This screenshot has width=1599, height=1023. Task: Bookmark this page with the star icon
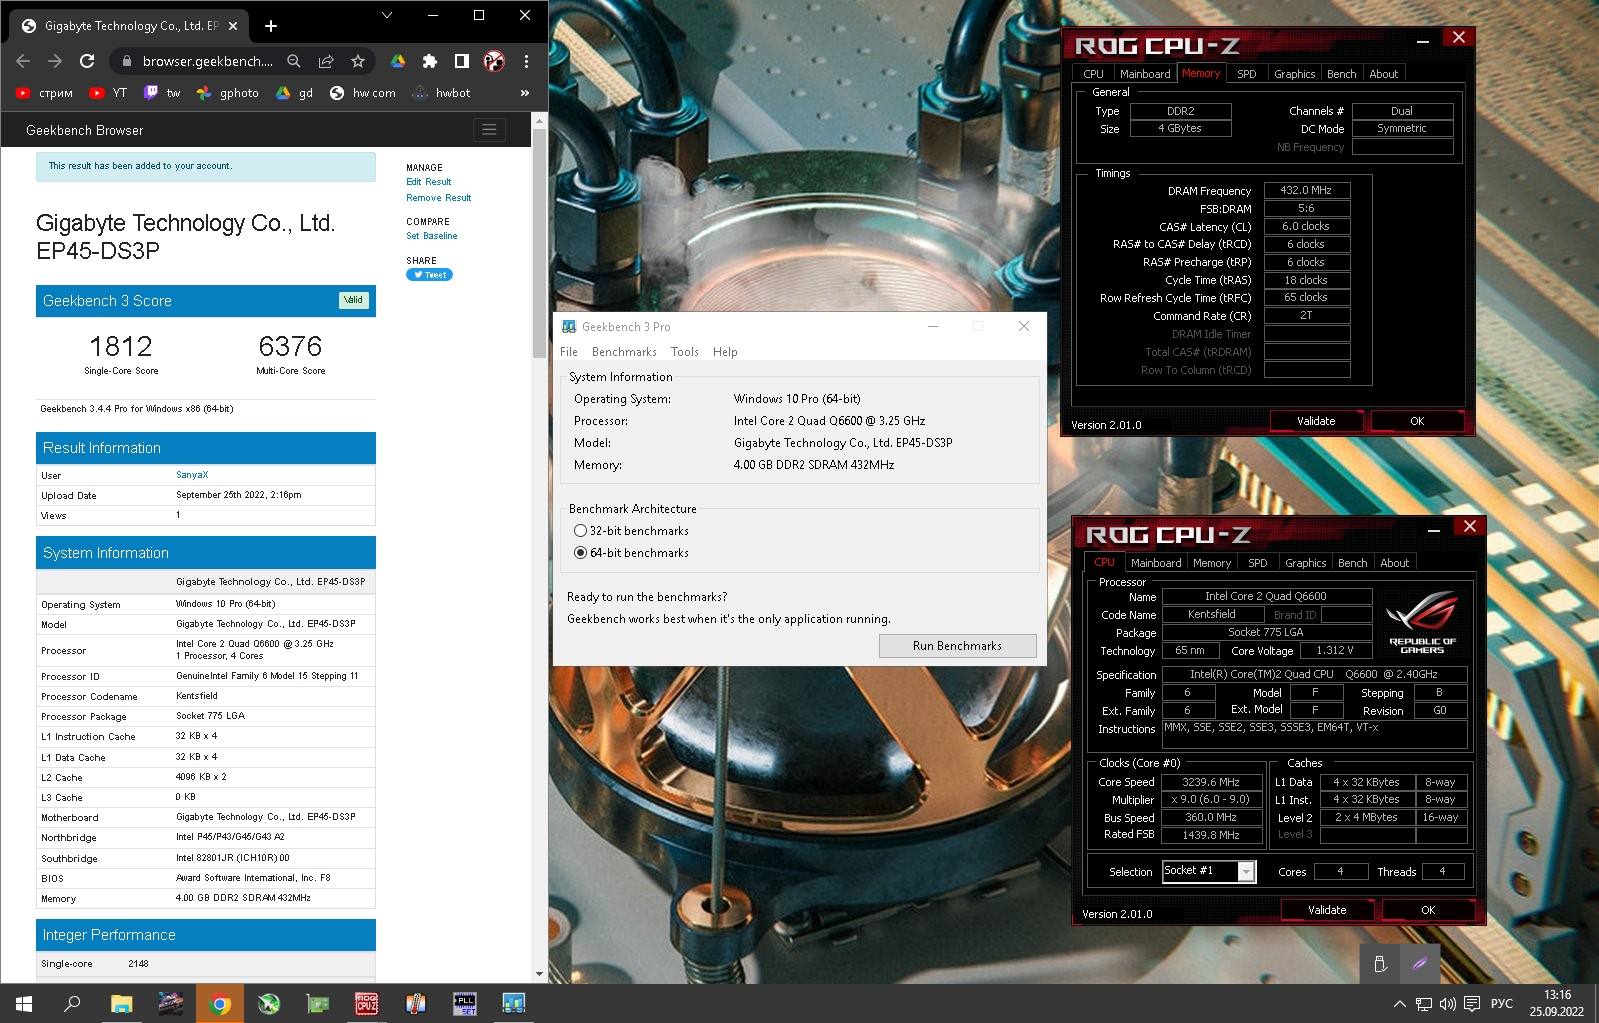(358, 61)
